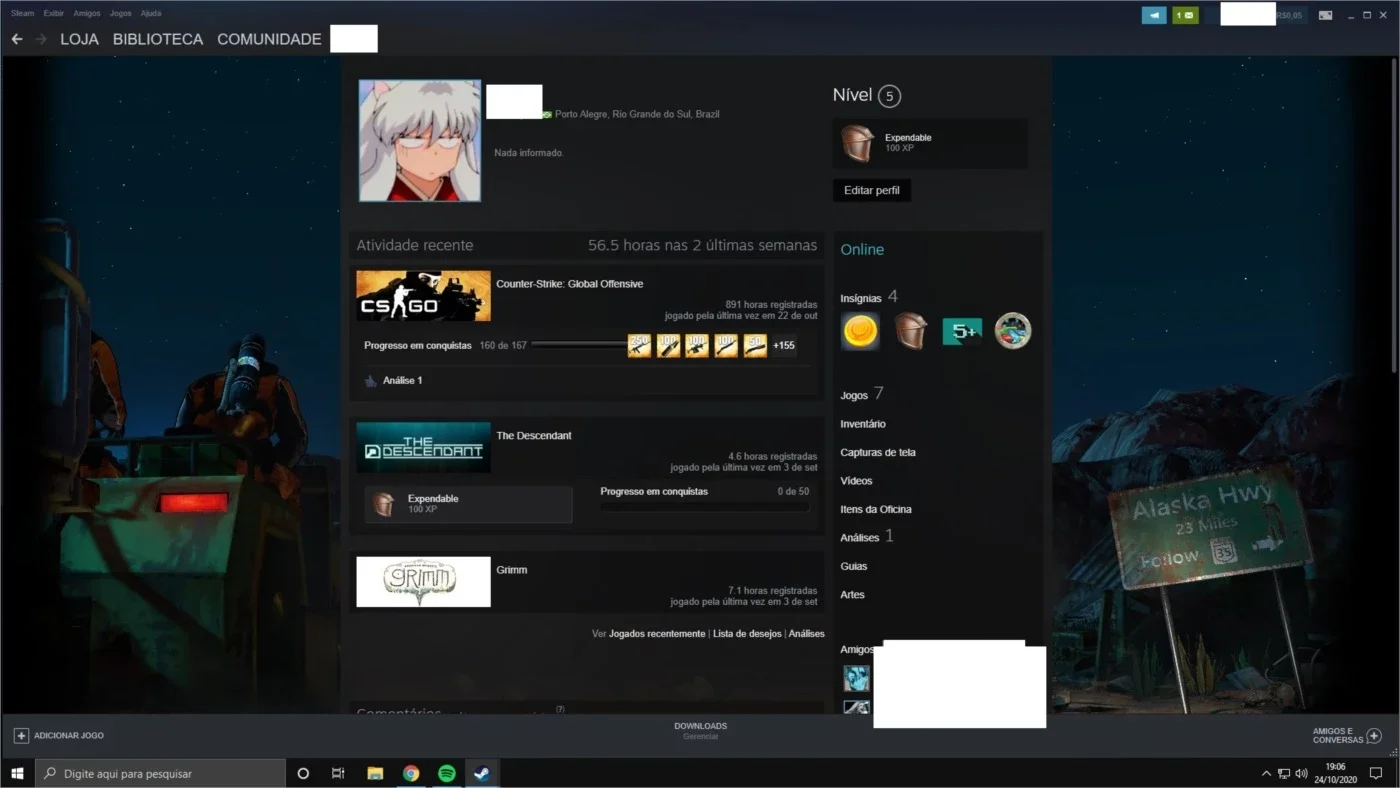This screenshot has height=788, width=1400.
Task: Click the round colorful badge under Insígnias
Action: click(1012, 331)
